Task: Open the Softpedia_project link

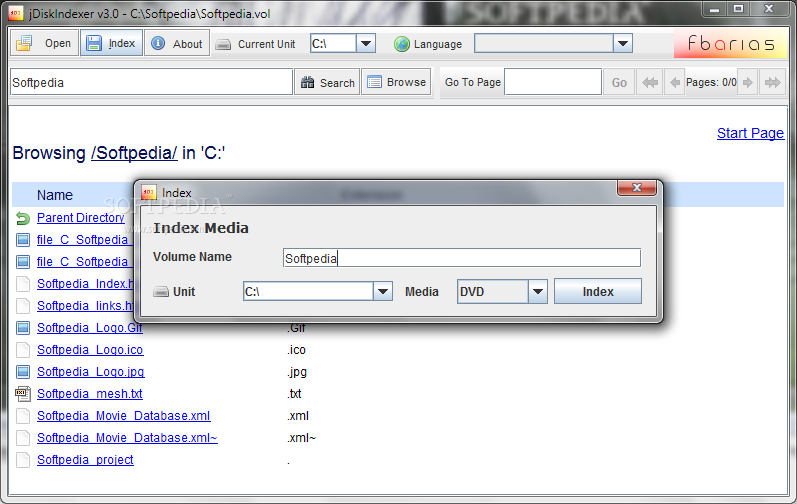Action: (x=85, y=460)
